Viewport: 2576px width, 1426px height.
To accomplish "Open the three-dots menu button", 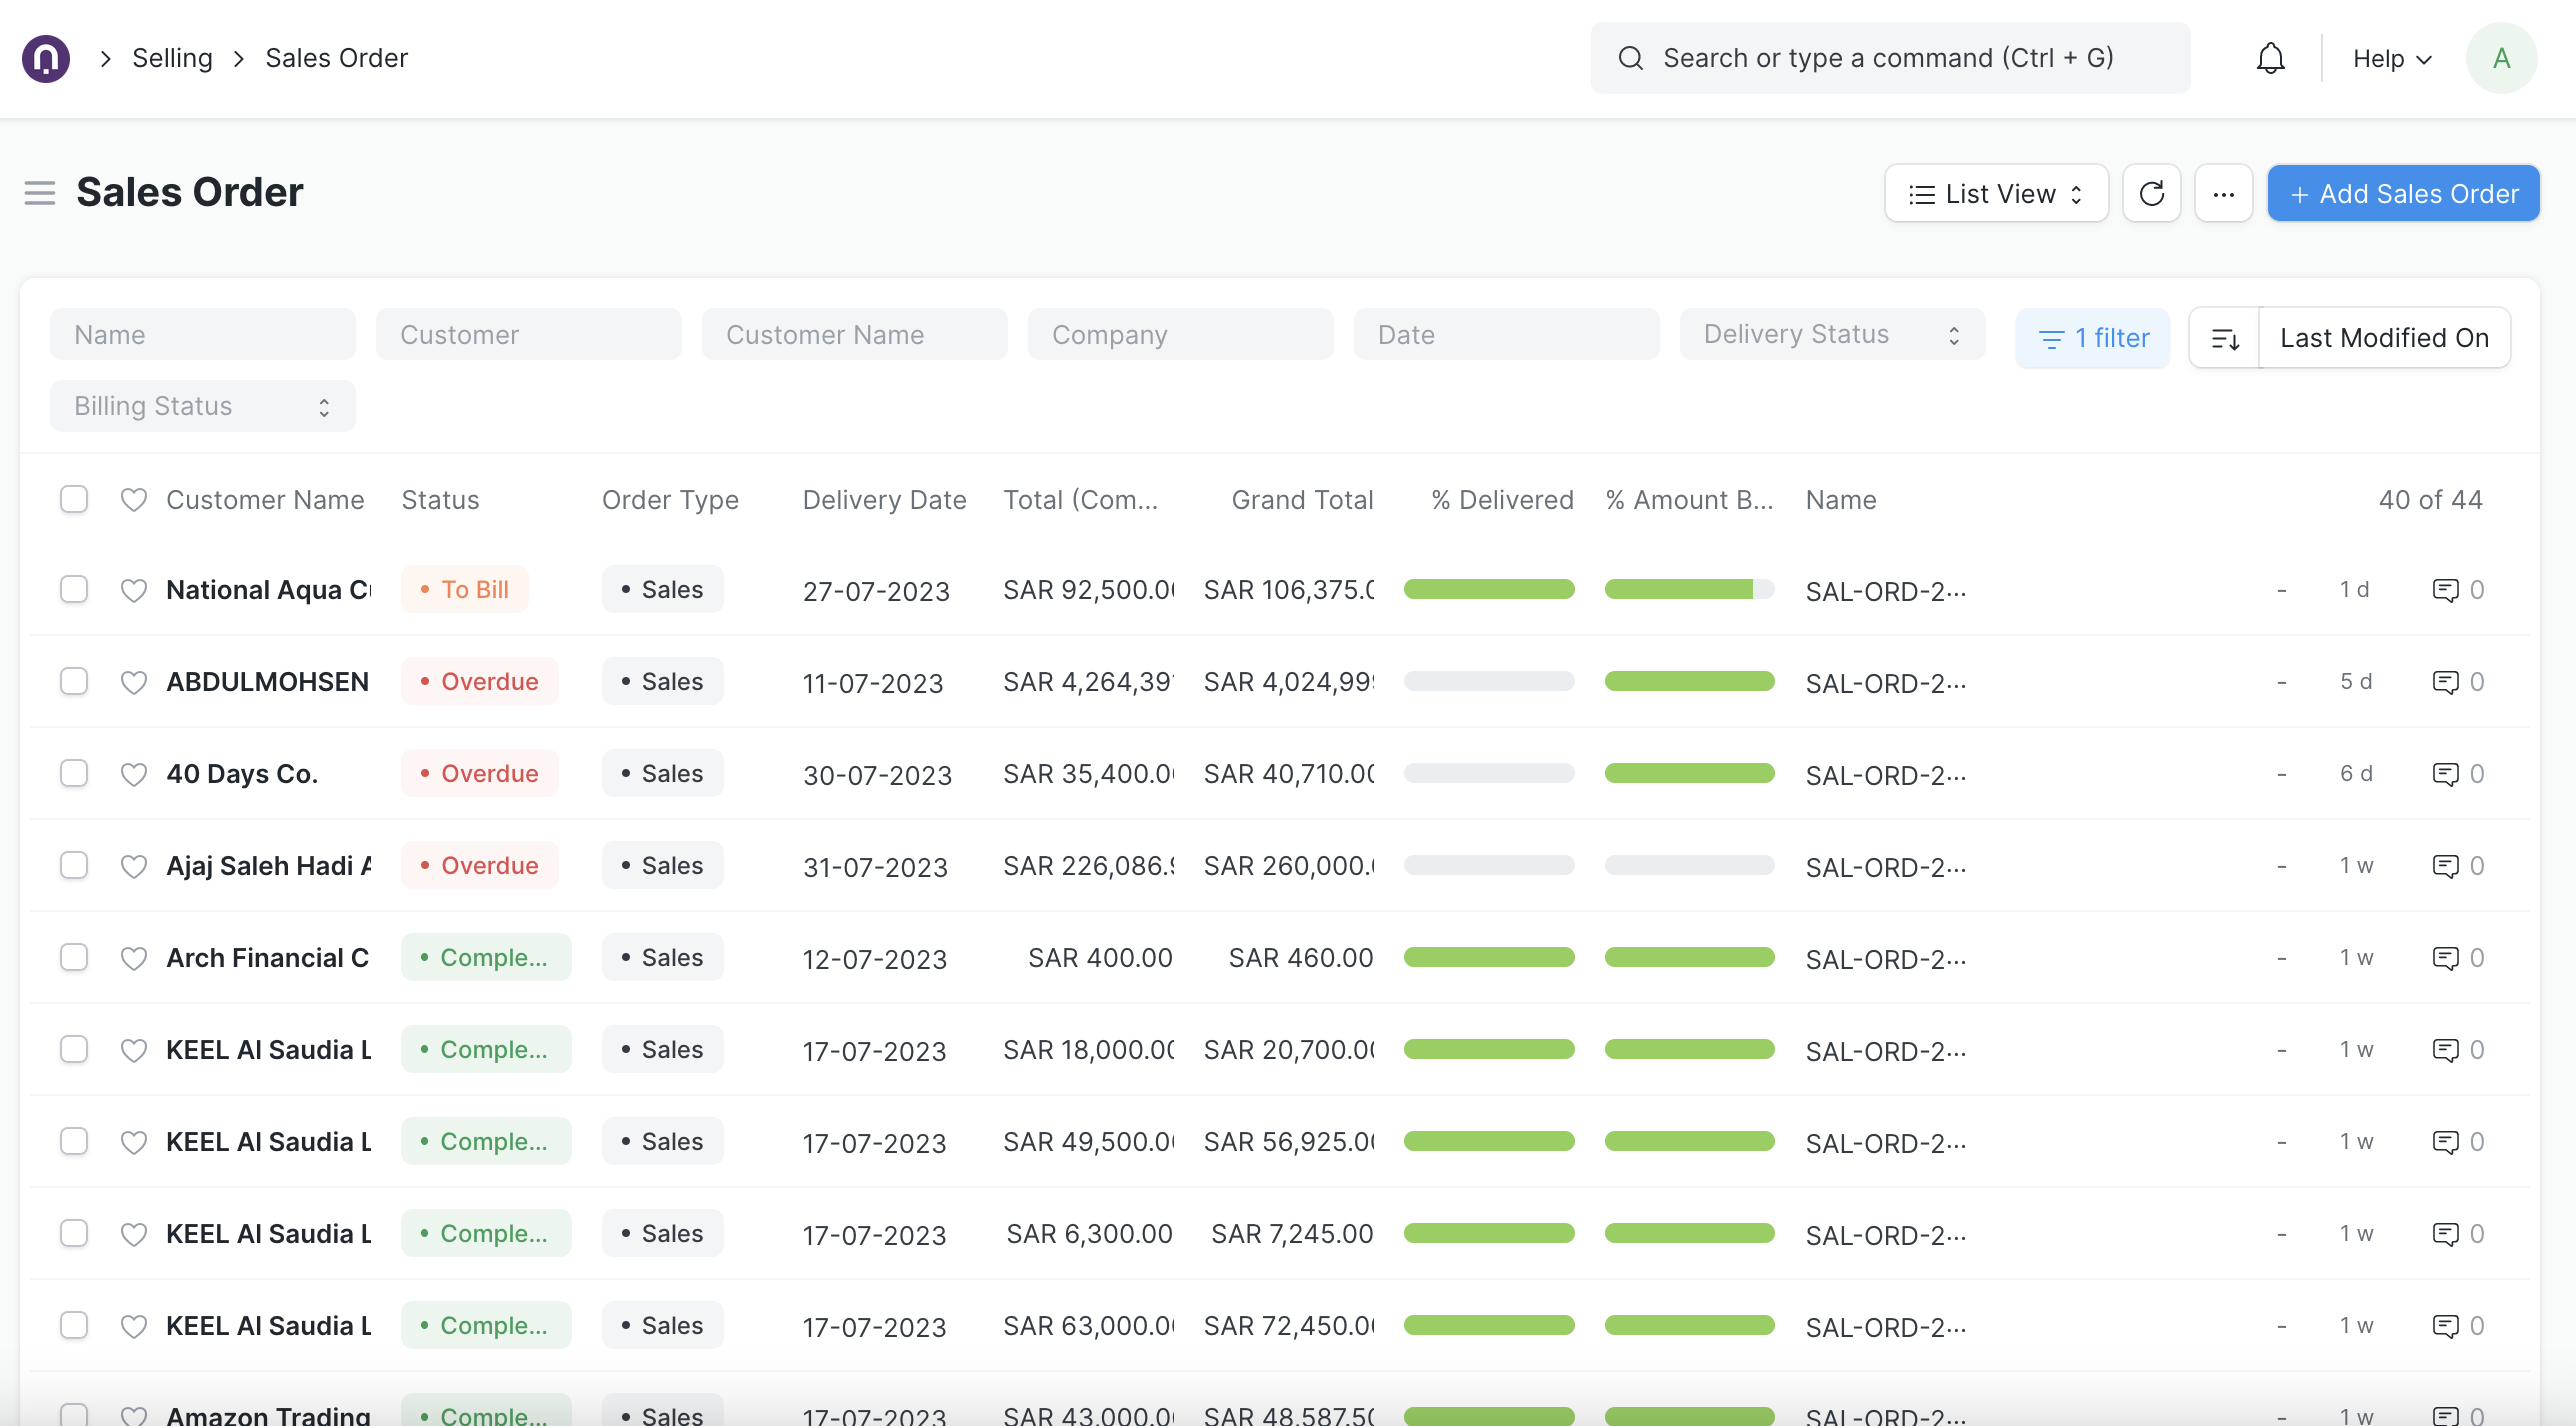I will coord(2223,193).
